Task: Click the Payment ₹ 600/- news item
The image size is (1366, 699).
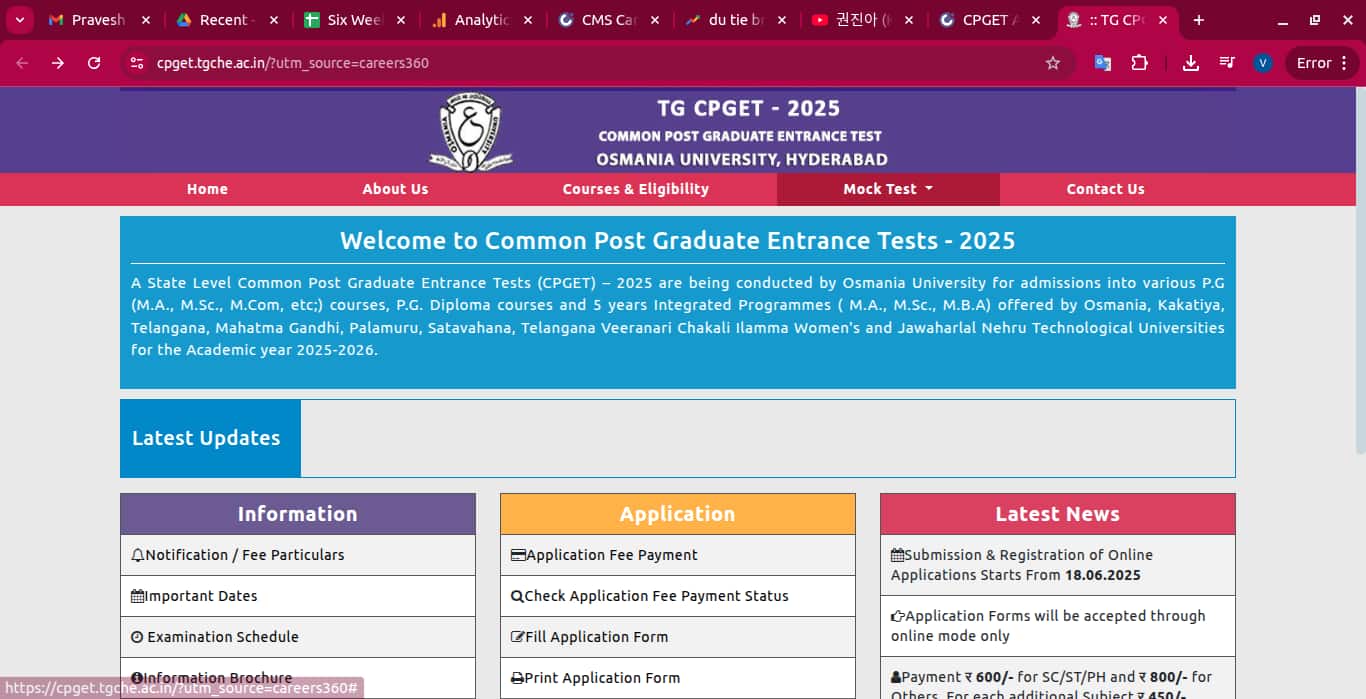Action: coord(1058,680)
